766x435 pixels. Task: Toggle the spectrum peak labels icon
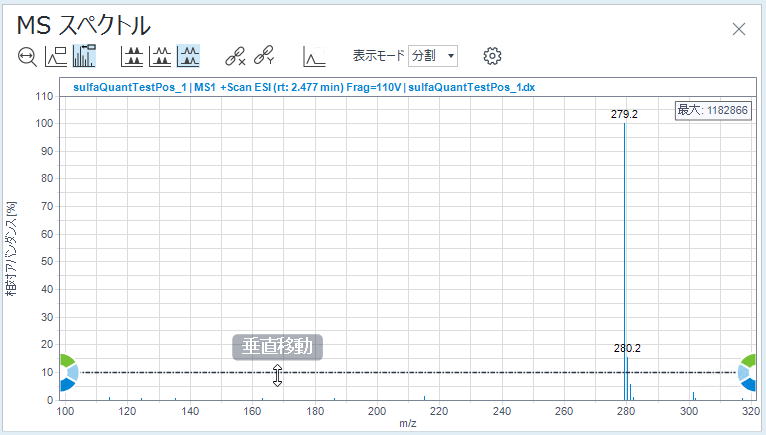[84, 56]
